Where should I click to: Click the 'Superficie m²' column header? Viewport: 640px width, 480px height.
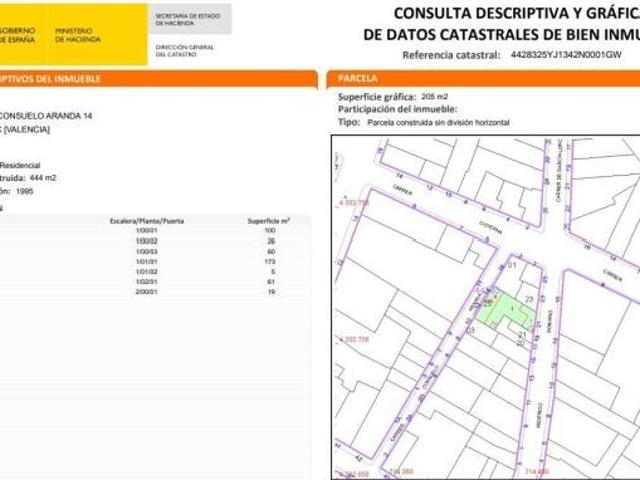point(269,221)
